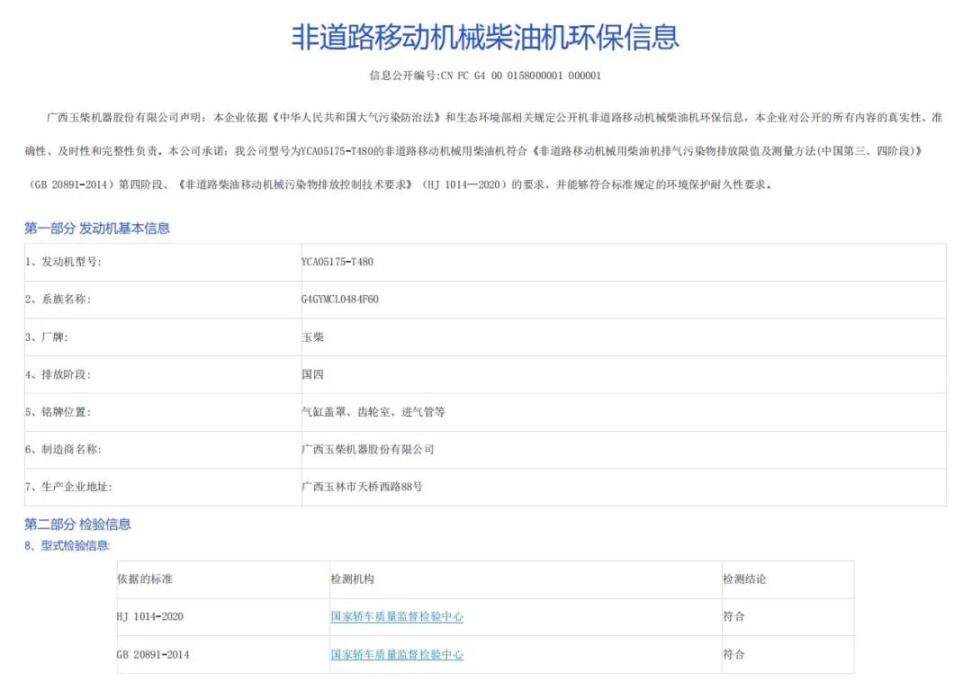Click the brand value 玉柴 in the table
The height and width of the screenshot is (682, 972).
tap(312, 337)
